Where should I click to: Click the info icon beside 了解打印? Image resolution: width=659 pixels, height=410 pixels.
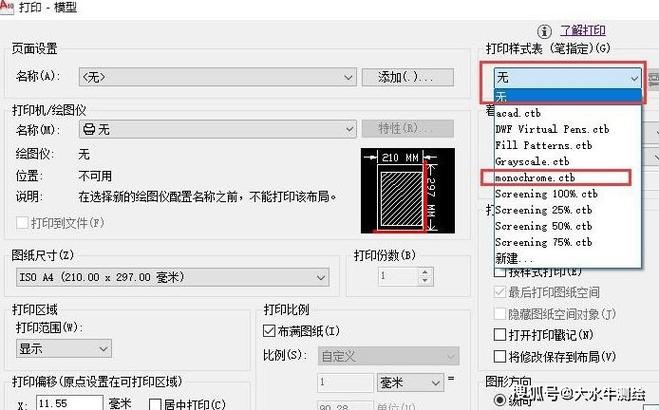pyautogui.click(x=545, y=31)
